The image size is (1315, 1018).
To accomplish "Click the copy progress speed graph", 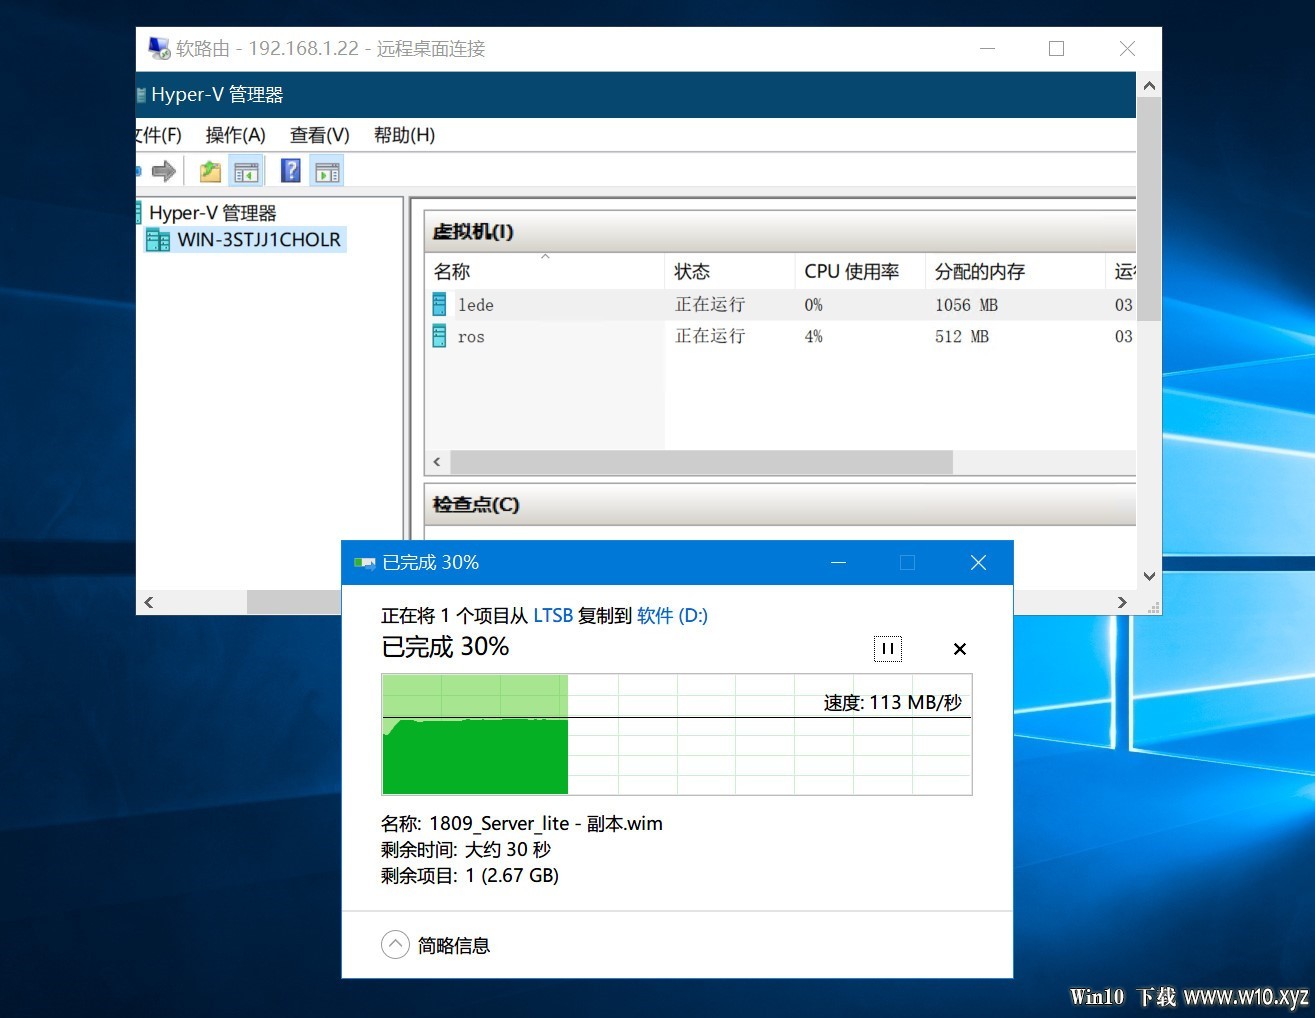I will (677, 735).
